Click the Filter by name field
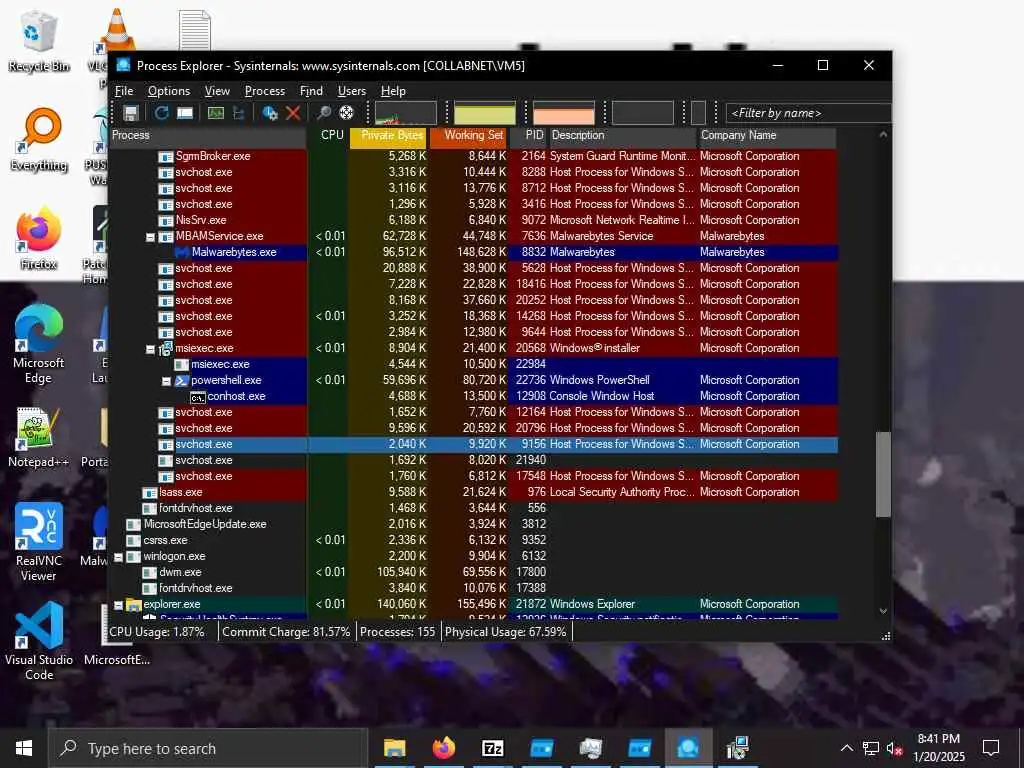The image size is (1024, 768). (x=808, y=113)
